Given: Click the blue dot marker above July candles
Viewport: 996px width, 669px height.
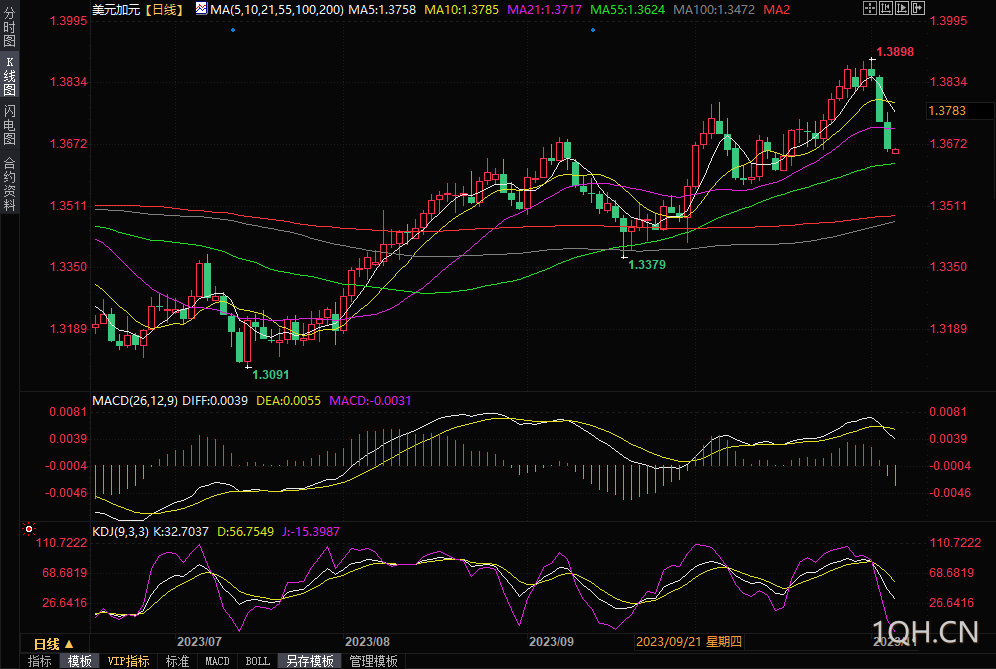Looking at the screenshot, I should 233,30.
